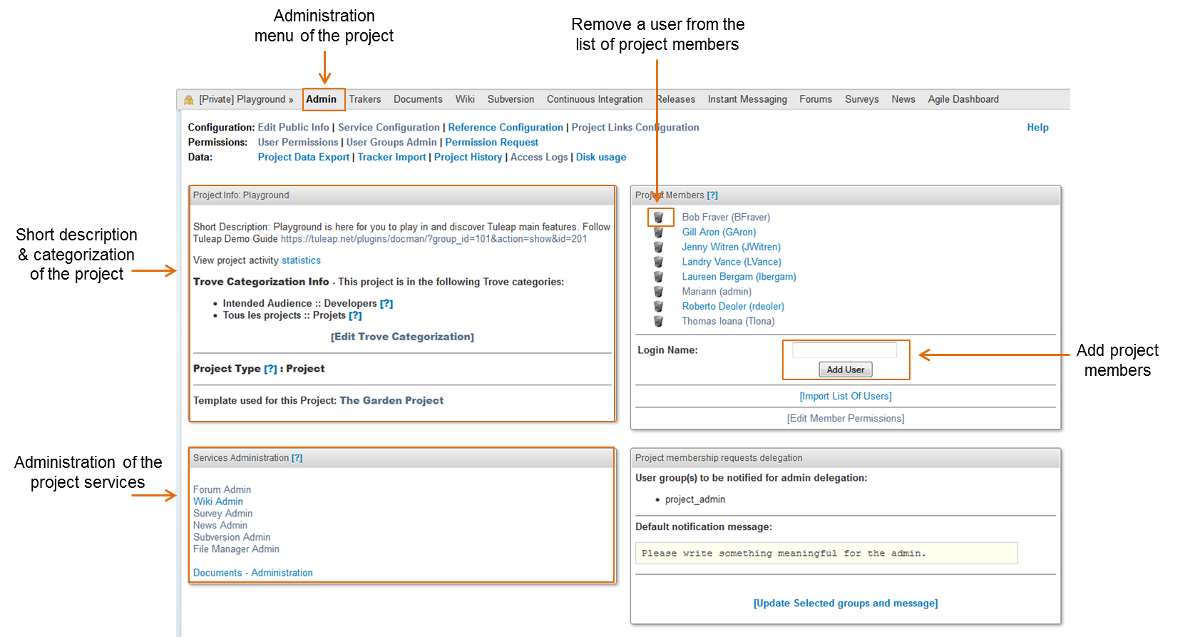Remove Roberto Deoler via trash icon
Screen dimensions: 1200x637
pos(658,307)
